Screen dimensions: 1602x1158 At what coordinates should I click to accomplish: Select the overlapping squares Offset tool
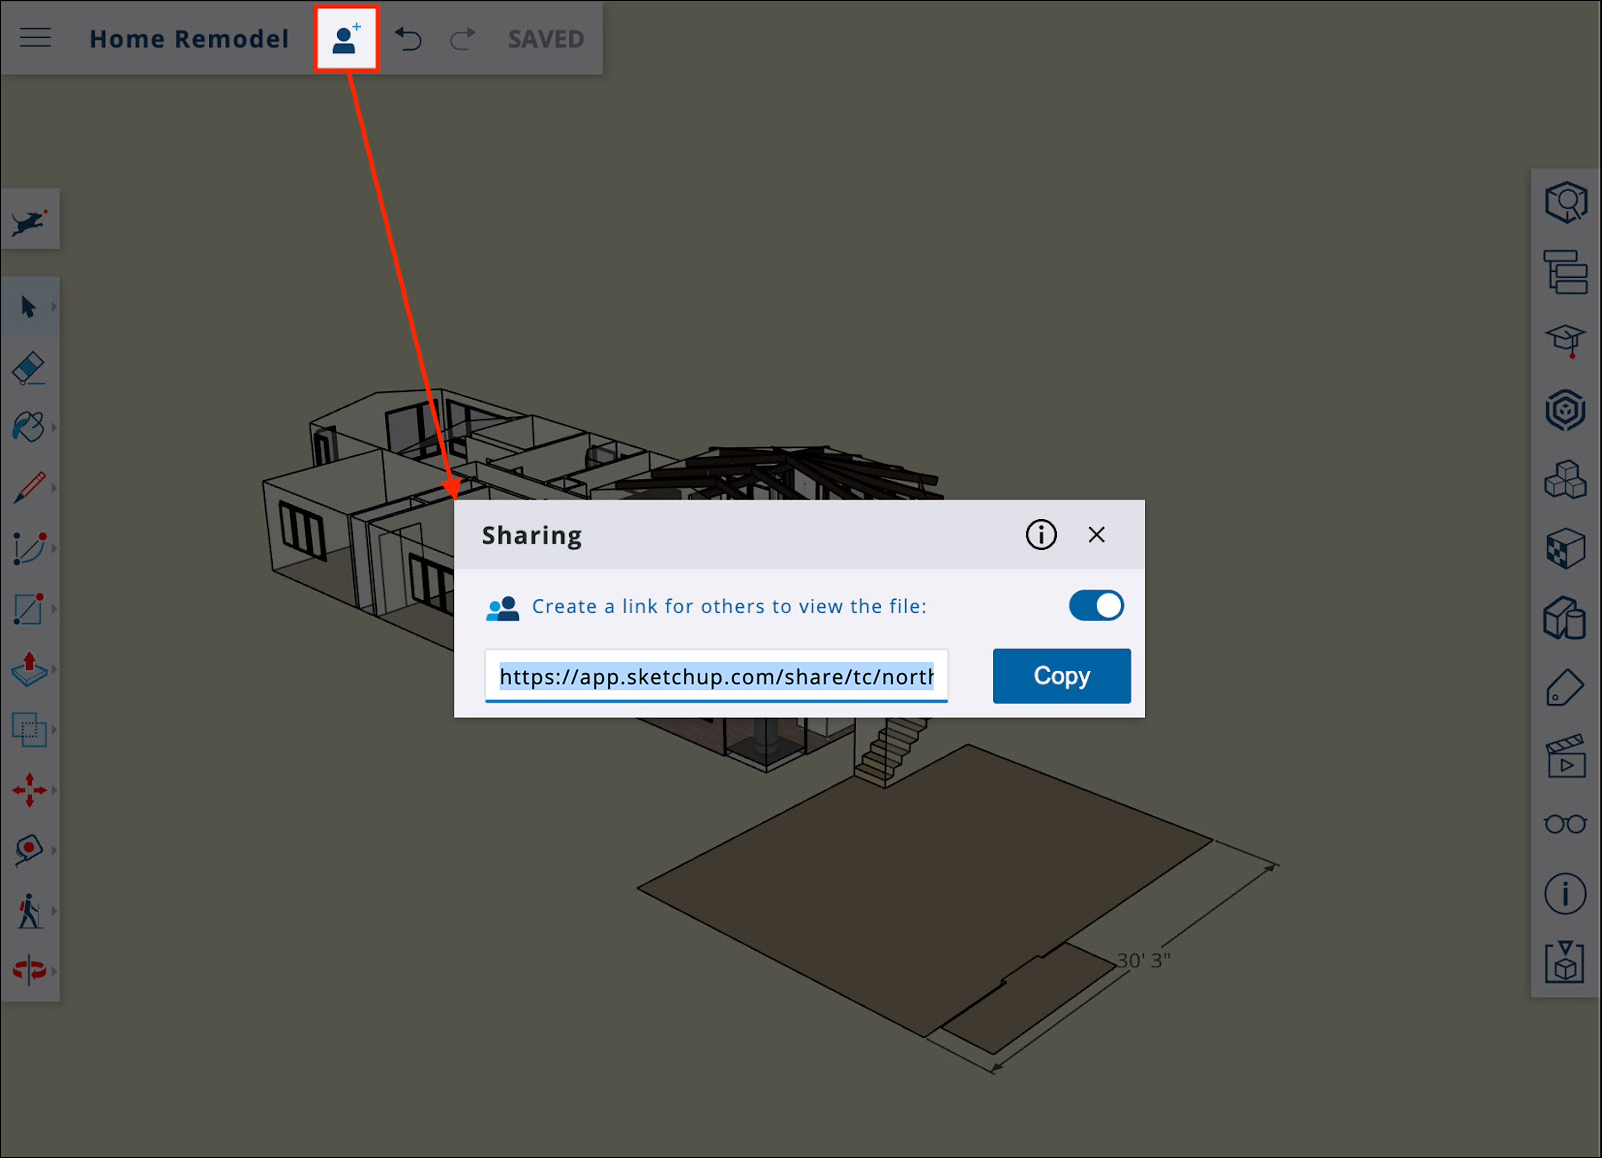[x=29, y=729]
